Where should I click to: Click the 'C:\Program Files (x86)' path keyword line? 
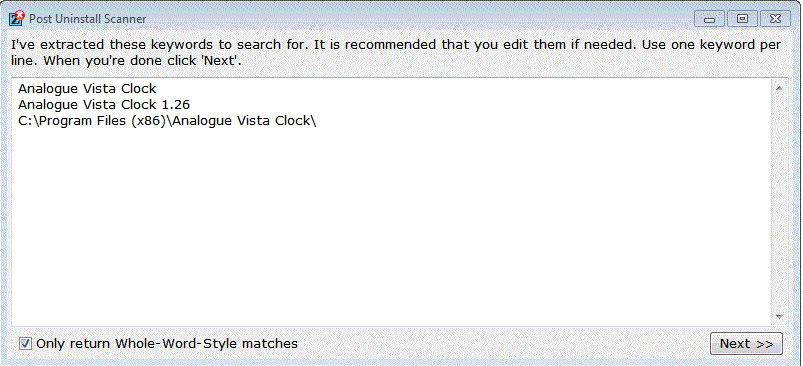coord(167,121)
